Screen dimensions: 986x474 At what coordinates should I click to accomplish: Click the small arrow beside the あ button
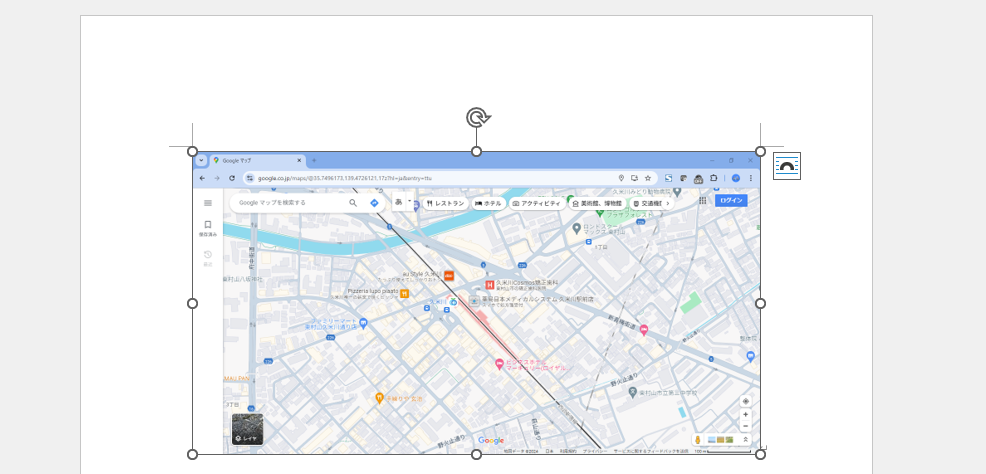(x=410, y=202)
